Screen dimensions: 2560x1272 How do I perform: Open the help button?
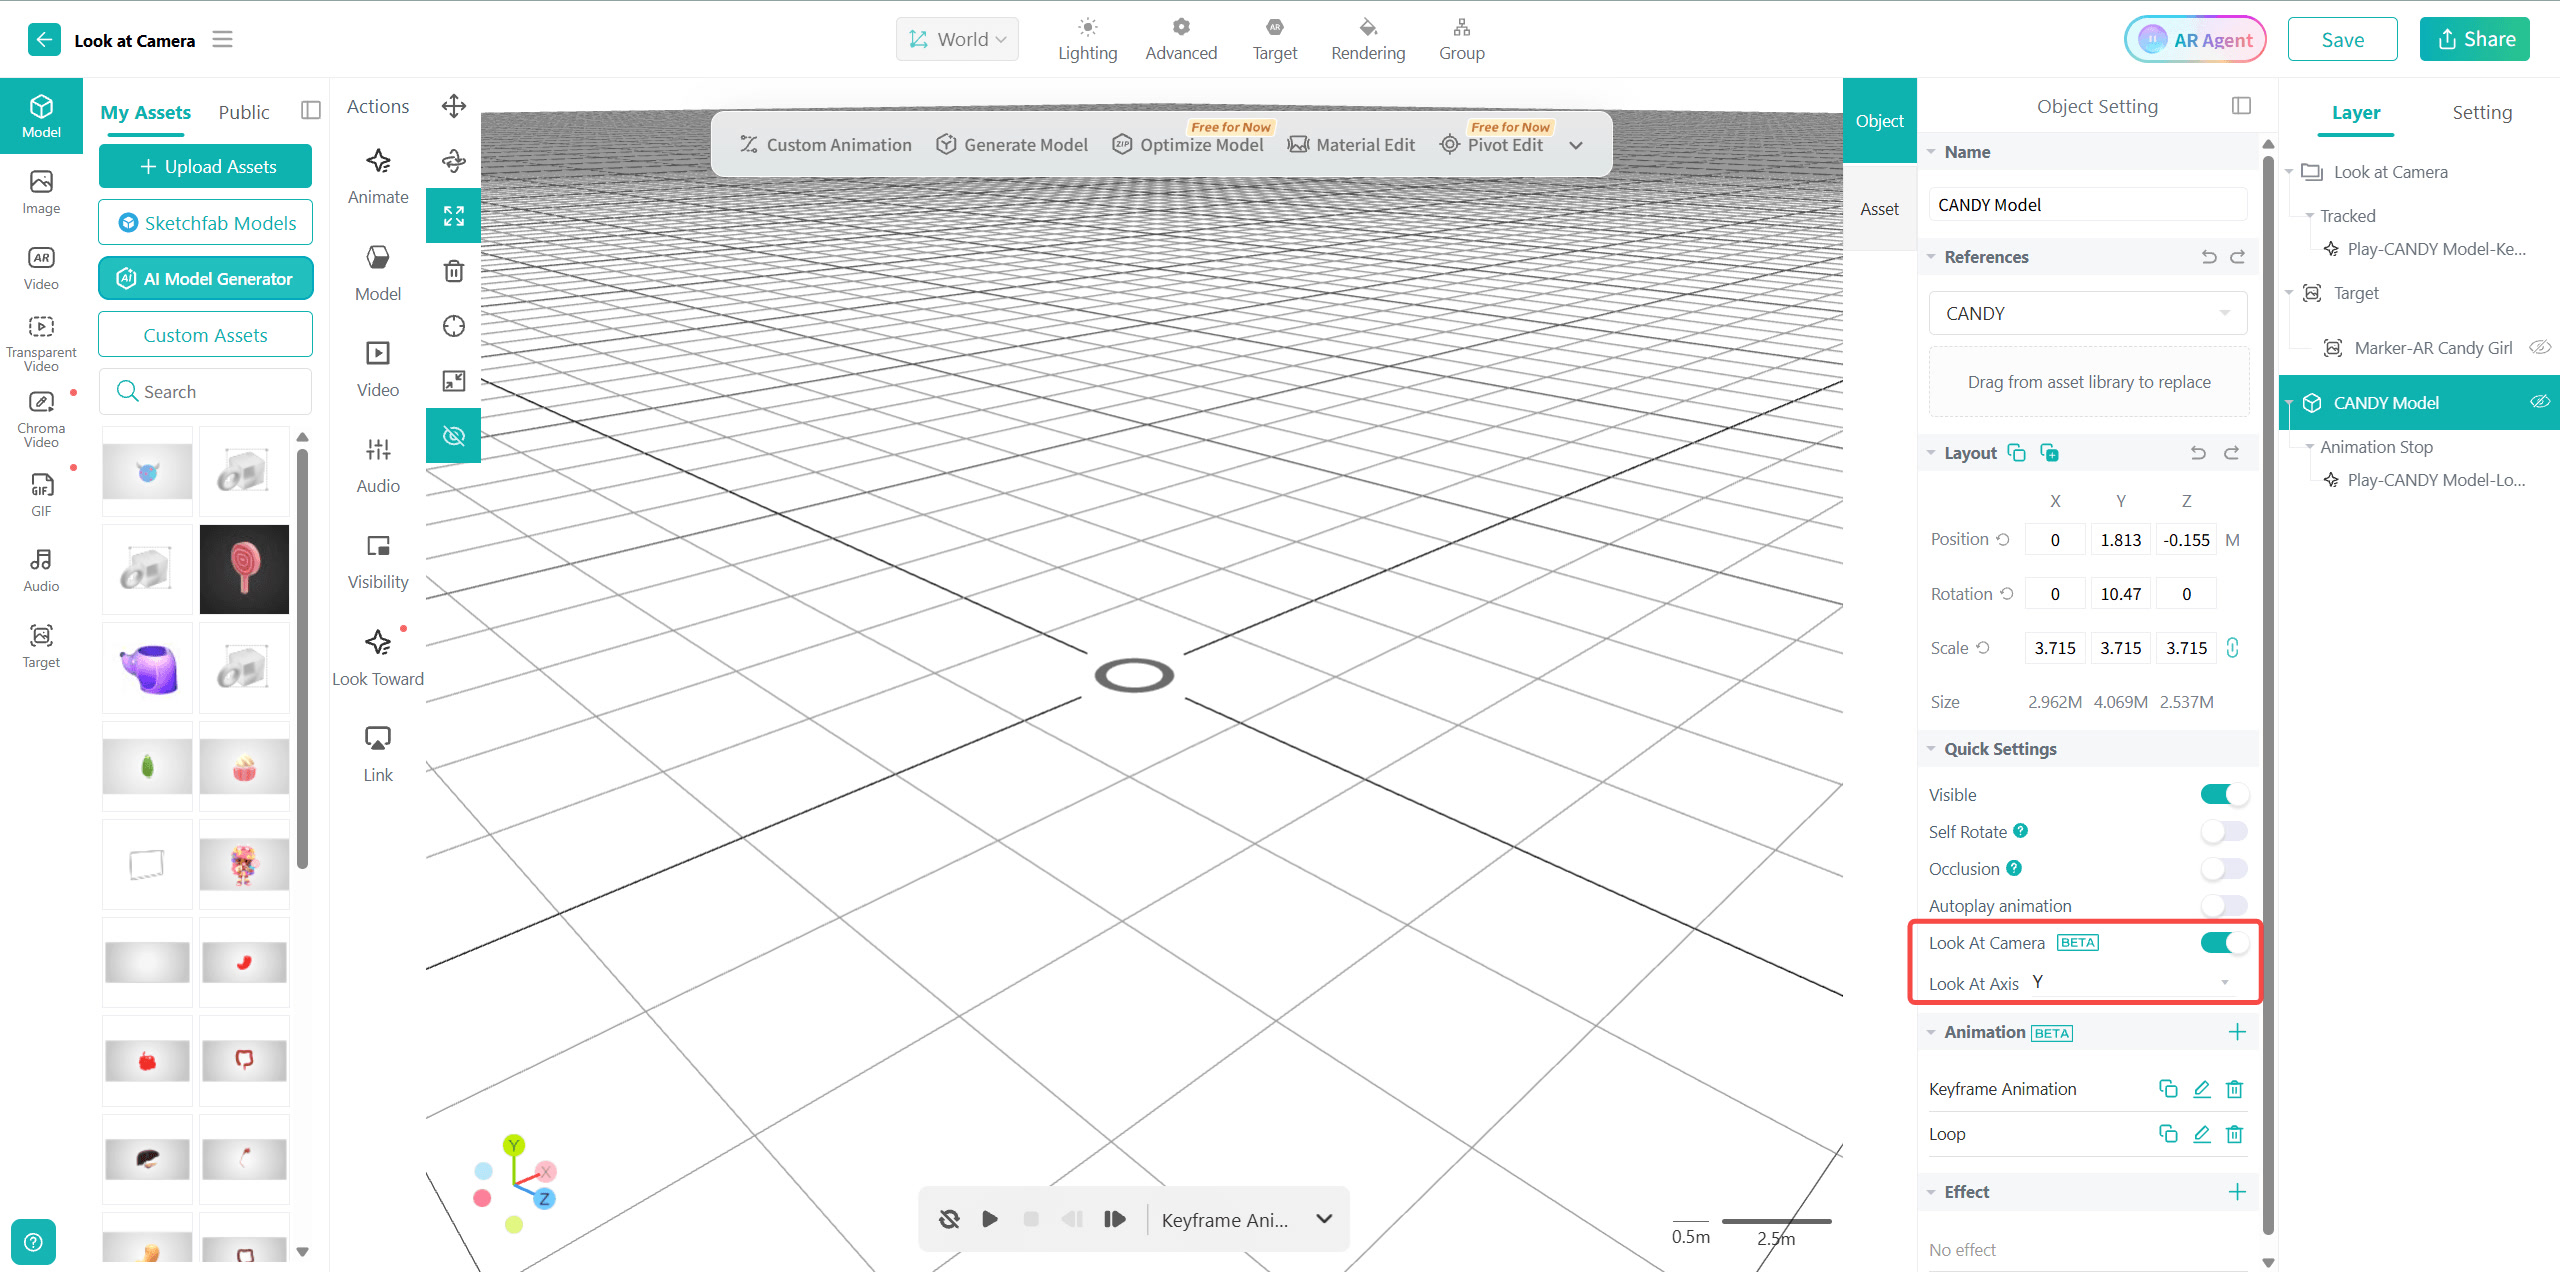(x=33, y=1242)
